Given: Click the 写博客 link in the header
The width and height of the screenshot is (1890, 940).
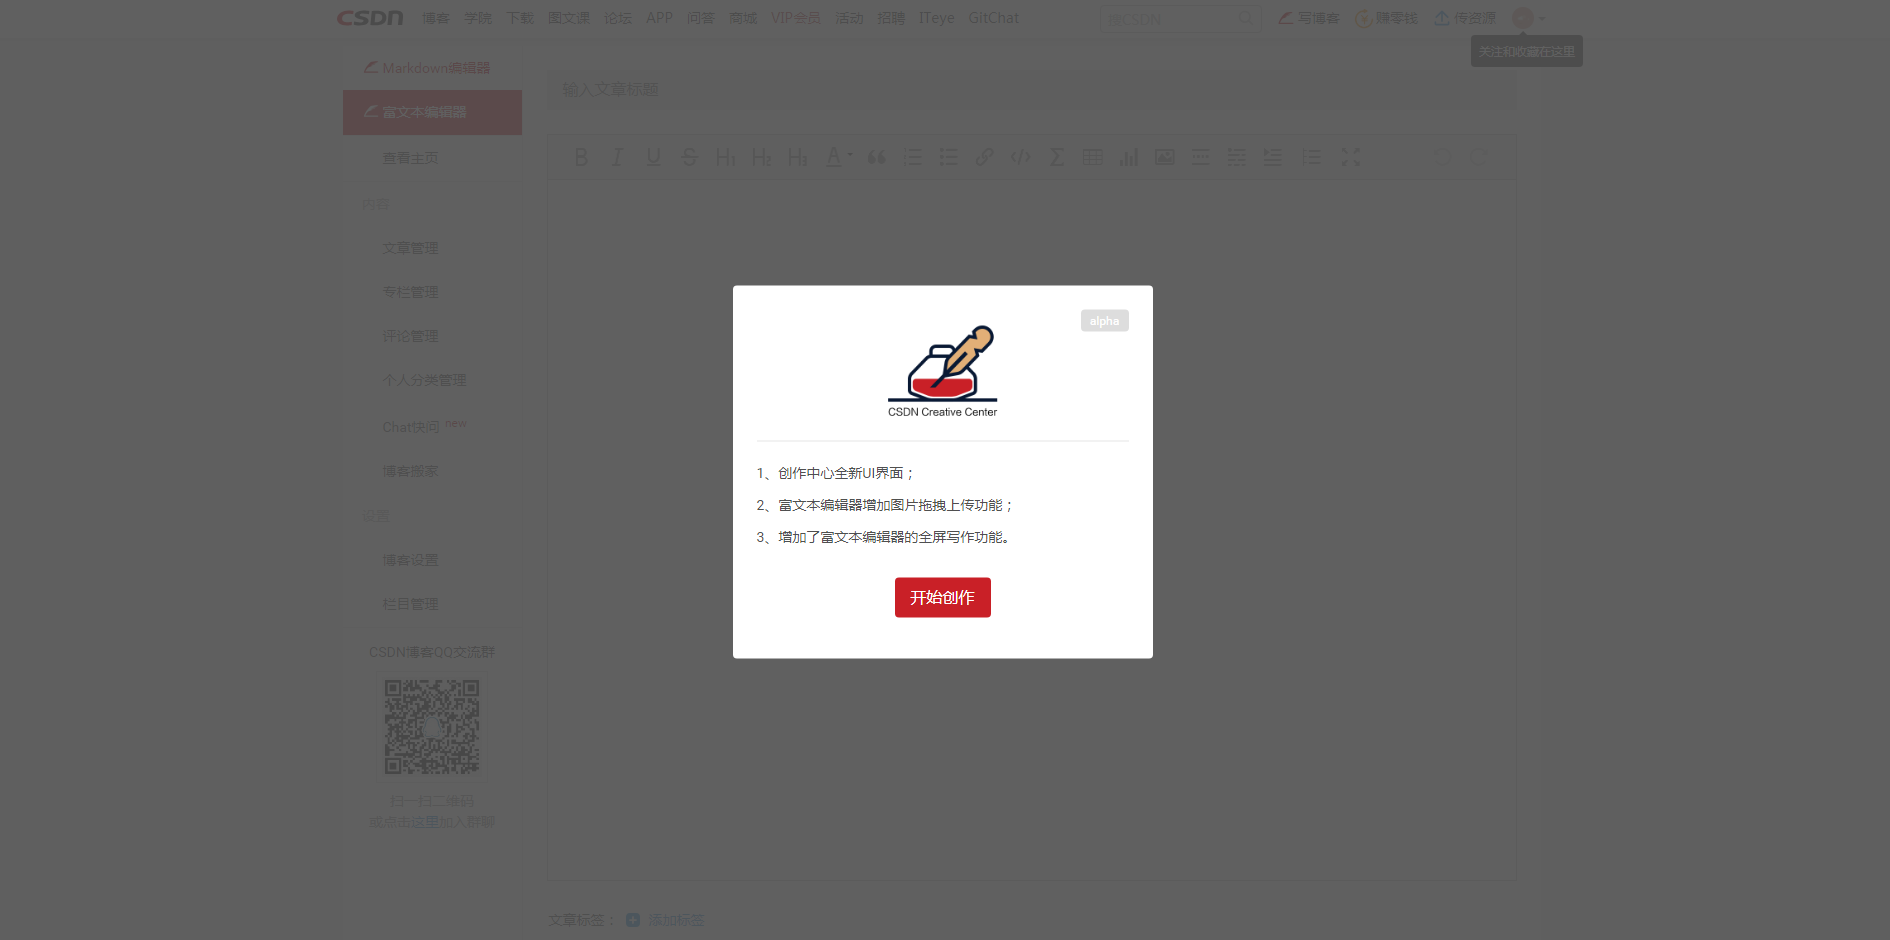Looking at the screenshot, I should pyautogui.click(x=1309, y=18).
